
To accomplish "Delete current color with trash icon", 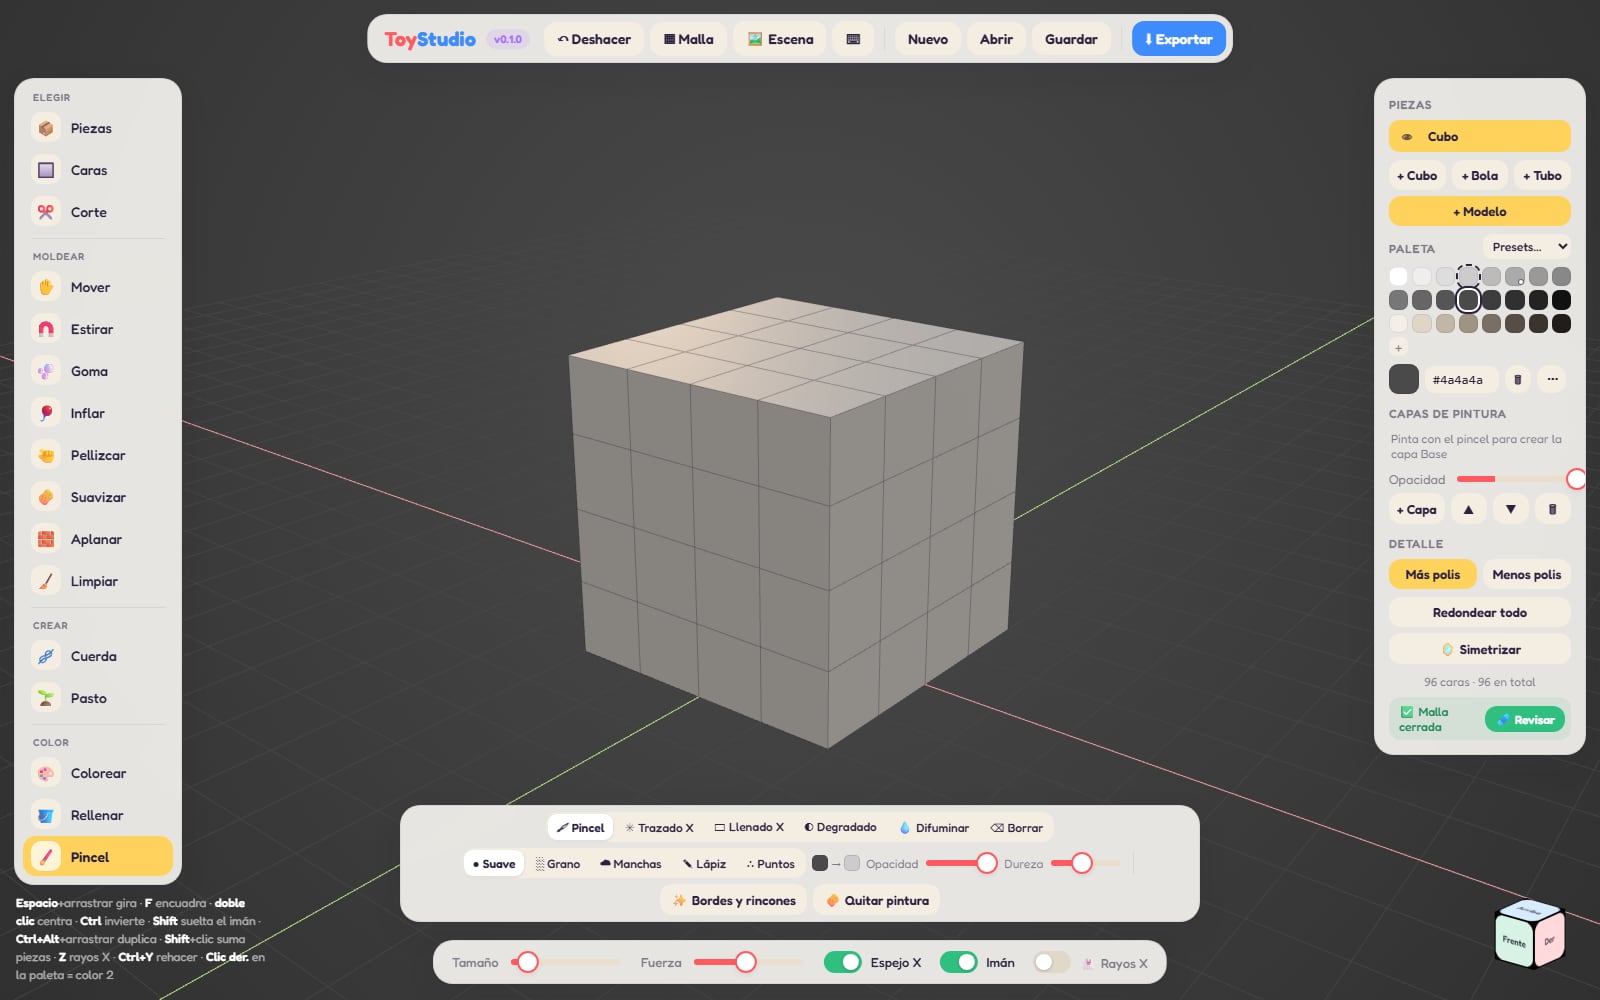I will [x=1518, y=379].
